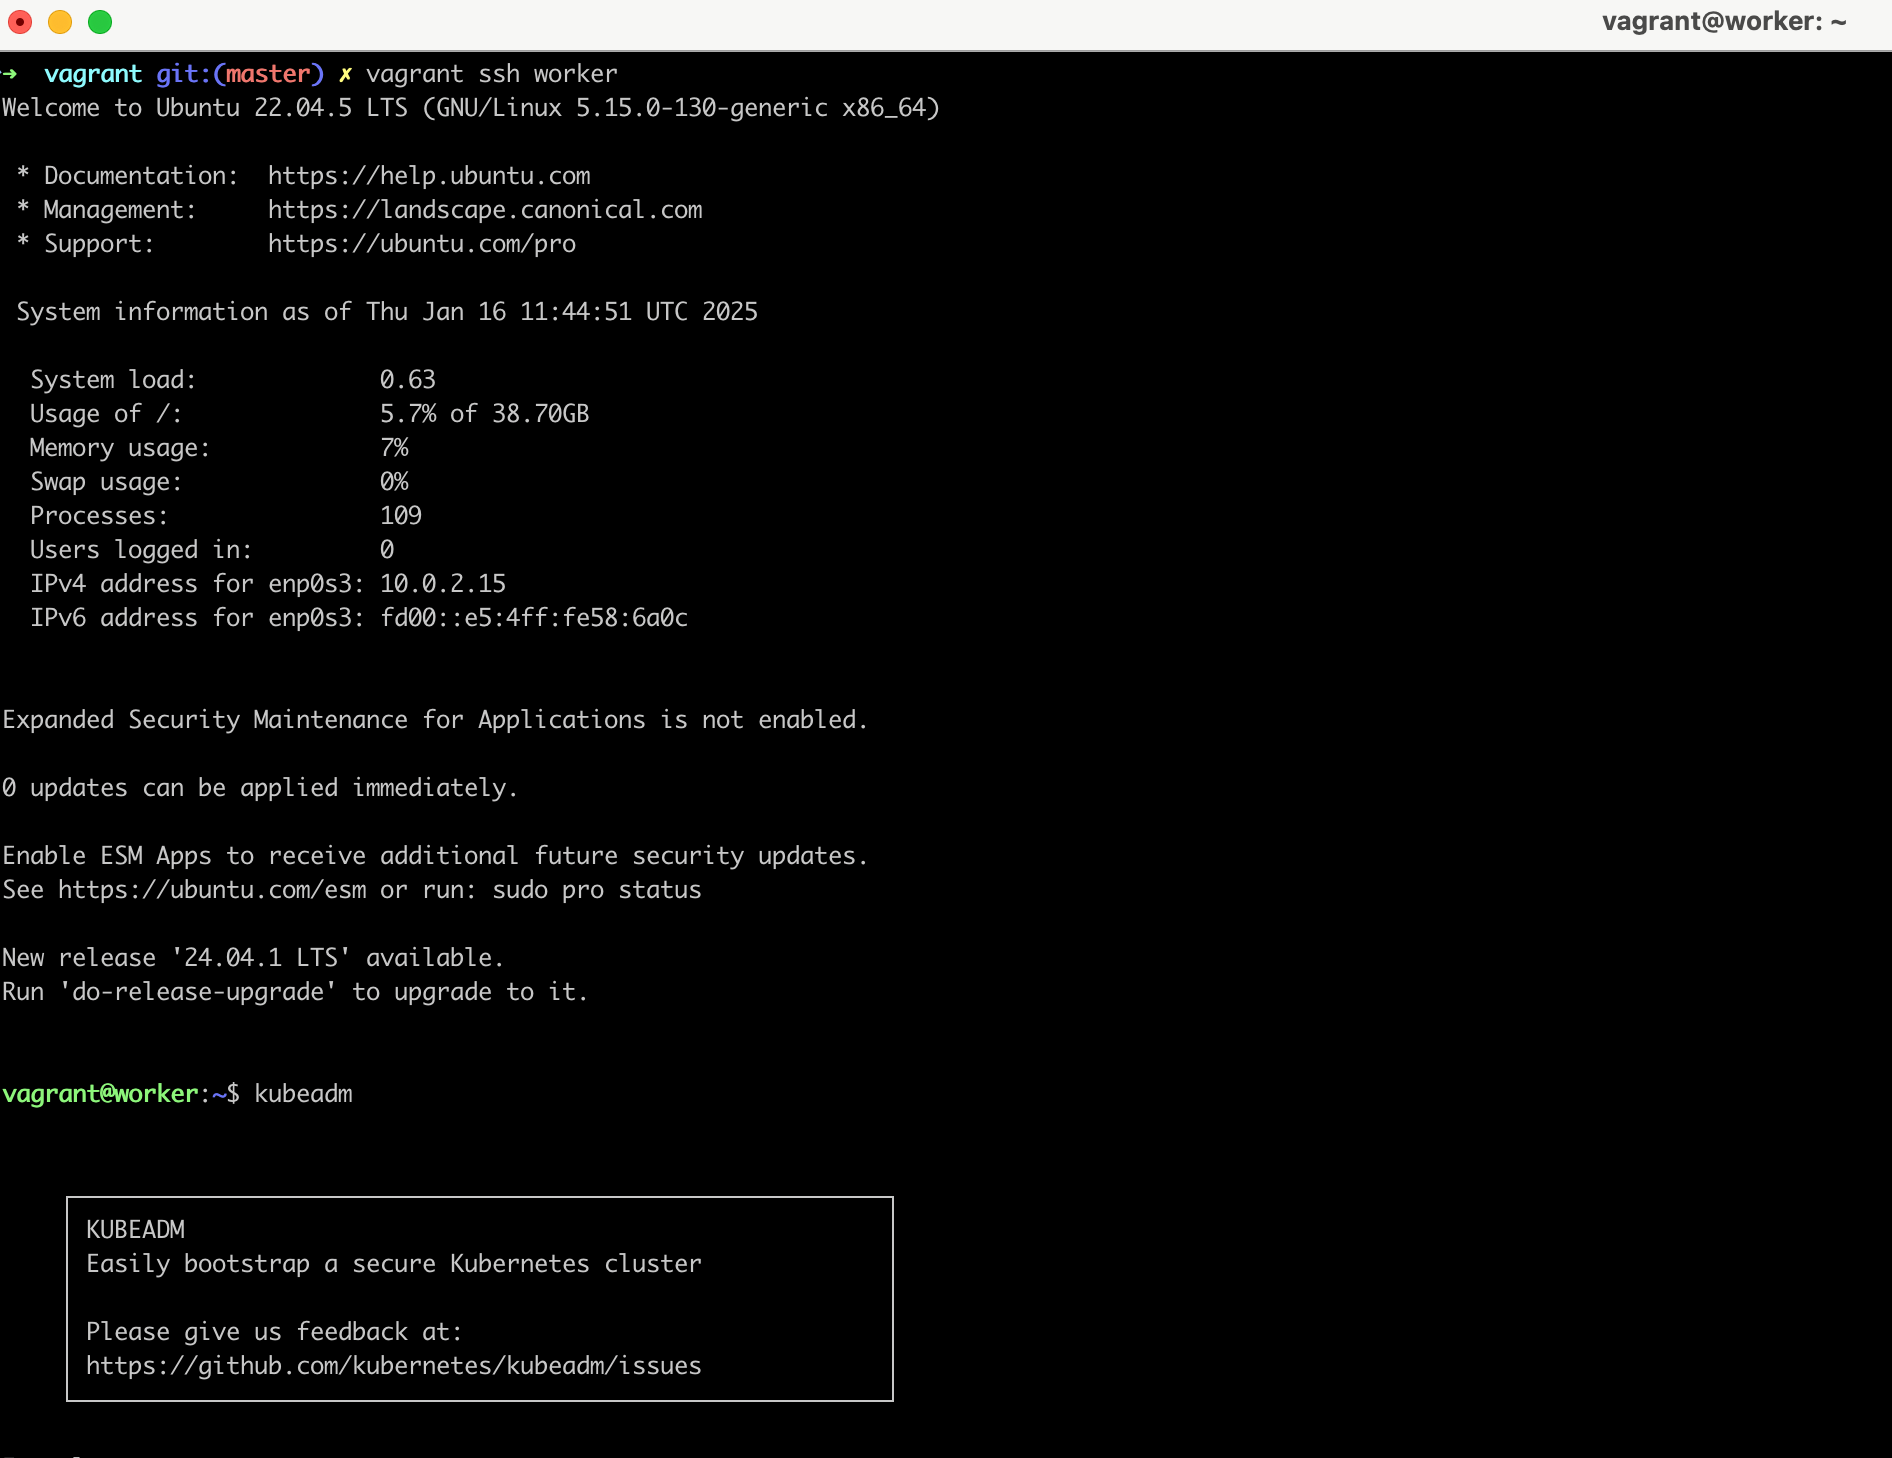Click the red close traffic light
The width and height of the screenshot is (1892, 1458).
pyautogui.click(x=19, y=21)
